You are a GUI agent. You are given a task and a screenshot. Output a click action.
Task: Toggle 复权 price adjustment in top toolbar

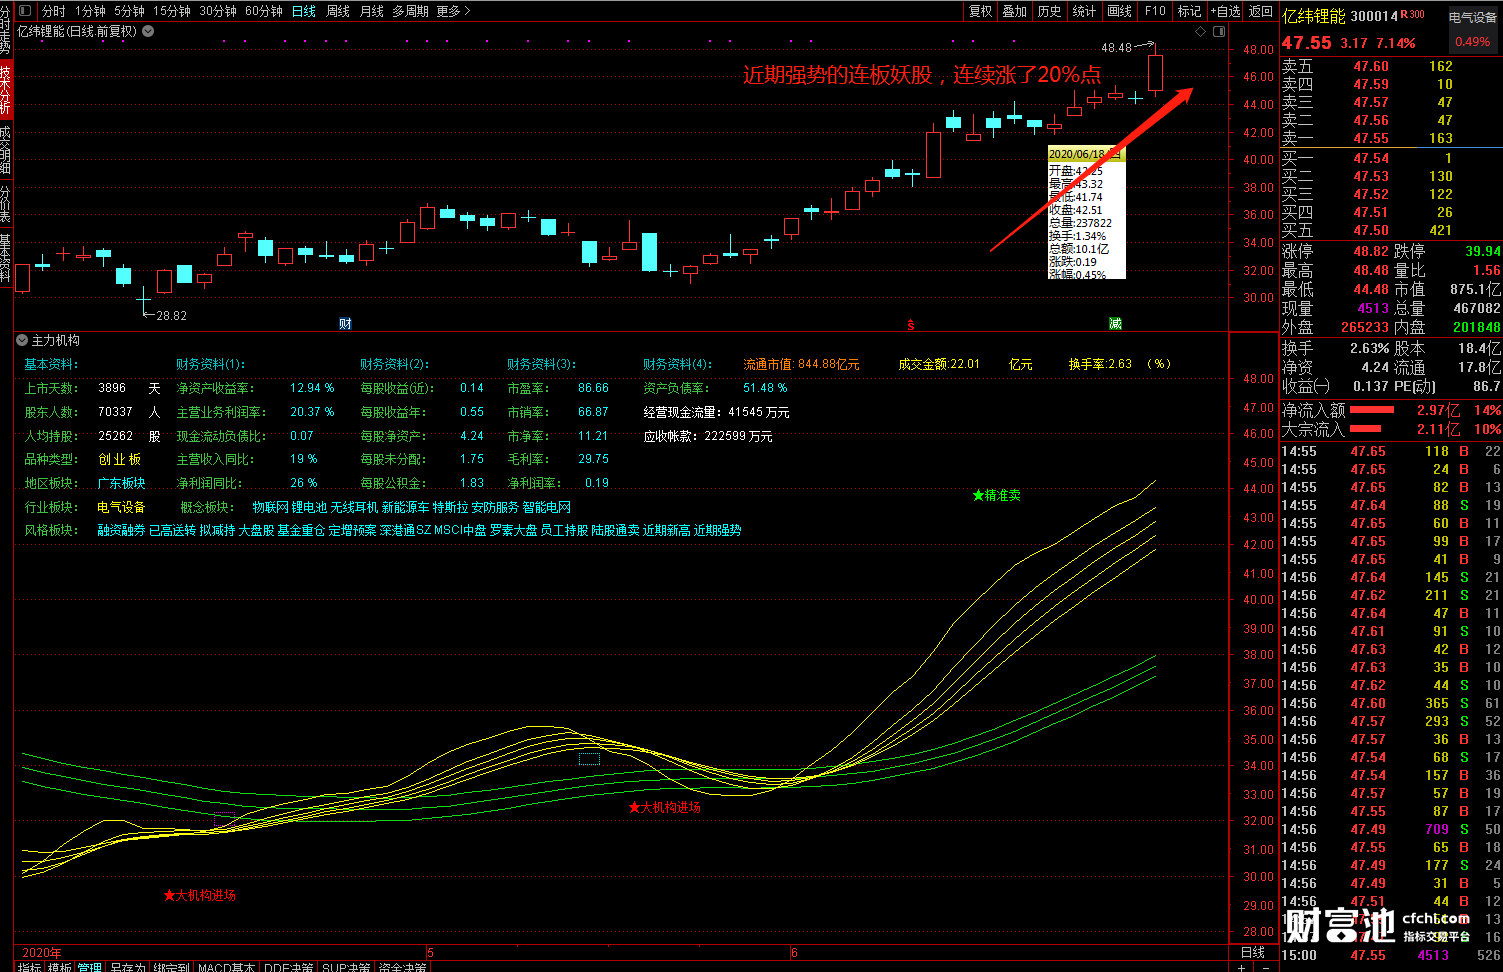coord(981,11)
